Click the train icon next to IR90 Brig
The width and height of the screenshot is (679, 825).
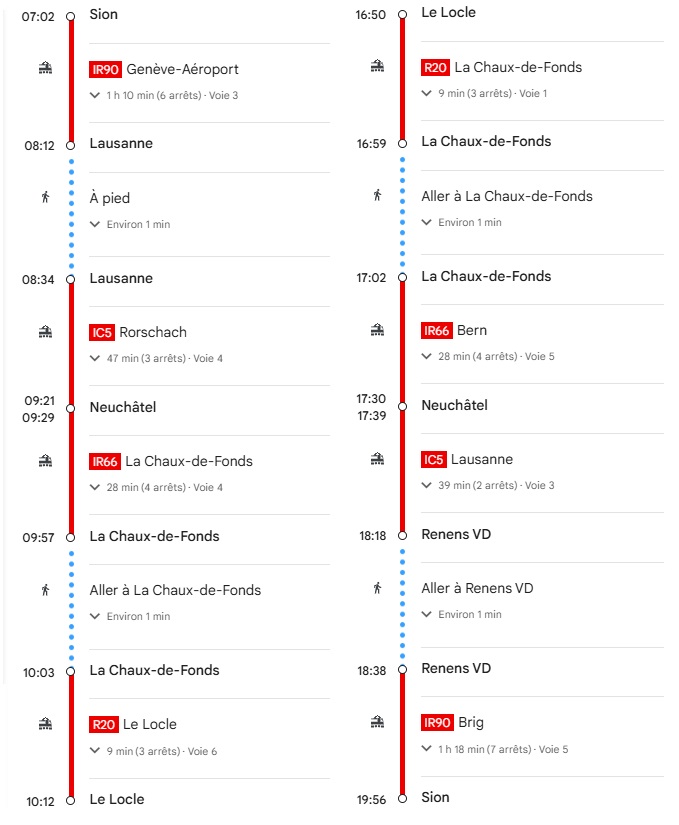coord(377,722)
